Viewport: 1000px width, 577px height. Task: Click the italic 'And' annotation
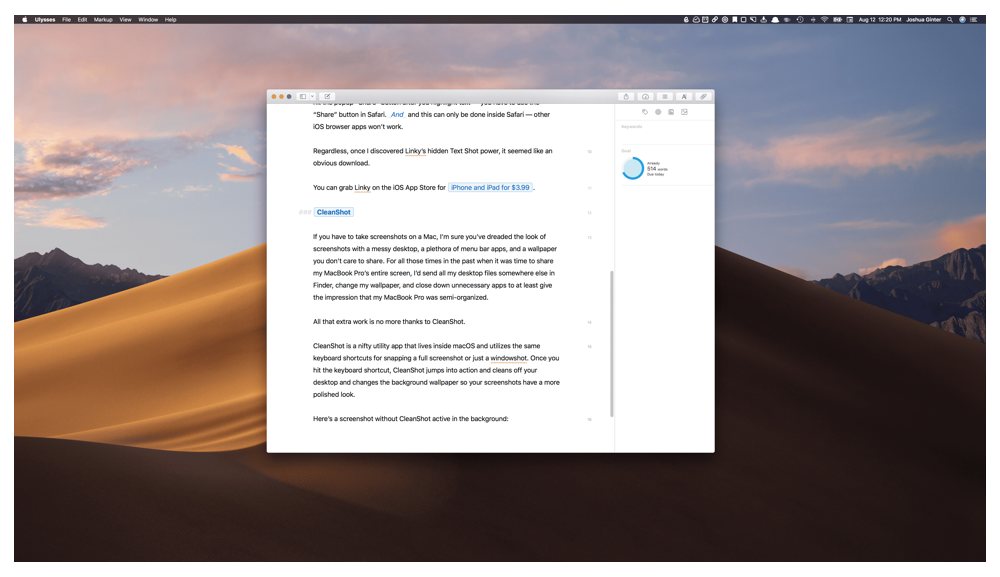(397, 114)
